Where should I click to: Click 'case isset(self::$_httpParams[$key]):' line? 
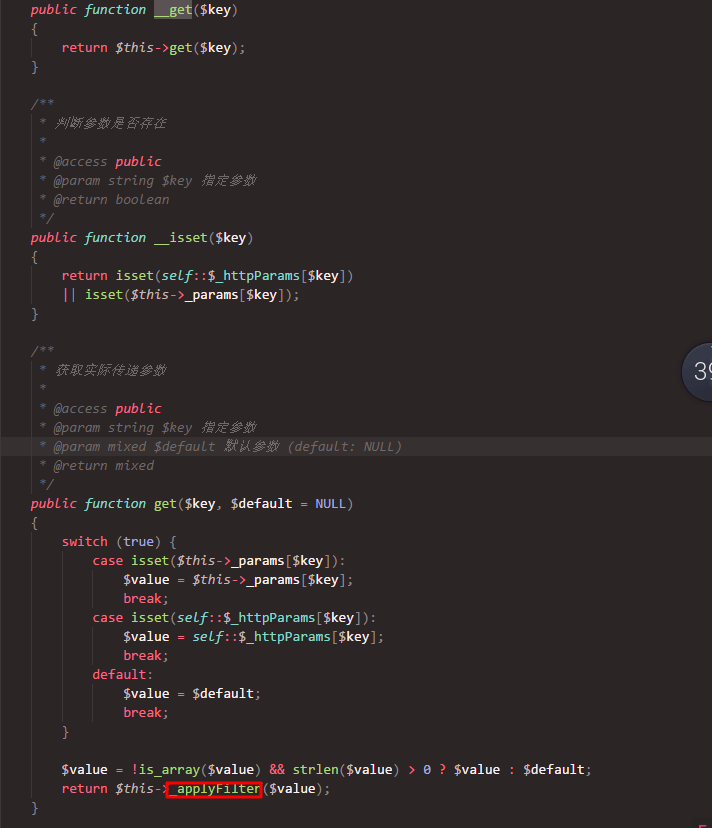point(234,618)
